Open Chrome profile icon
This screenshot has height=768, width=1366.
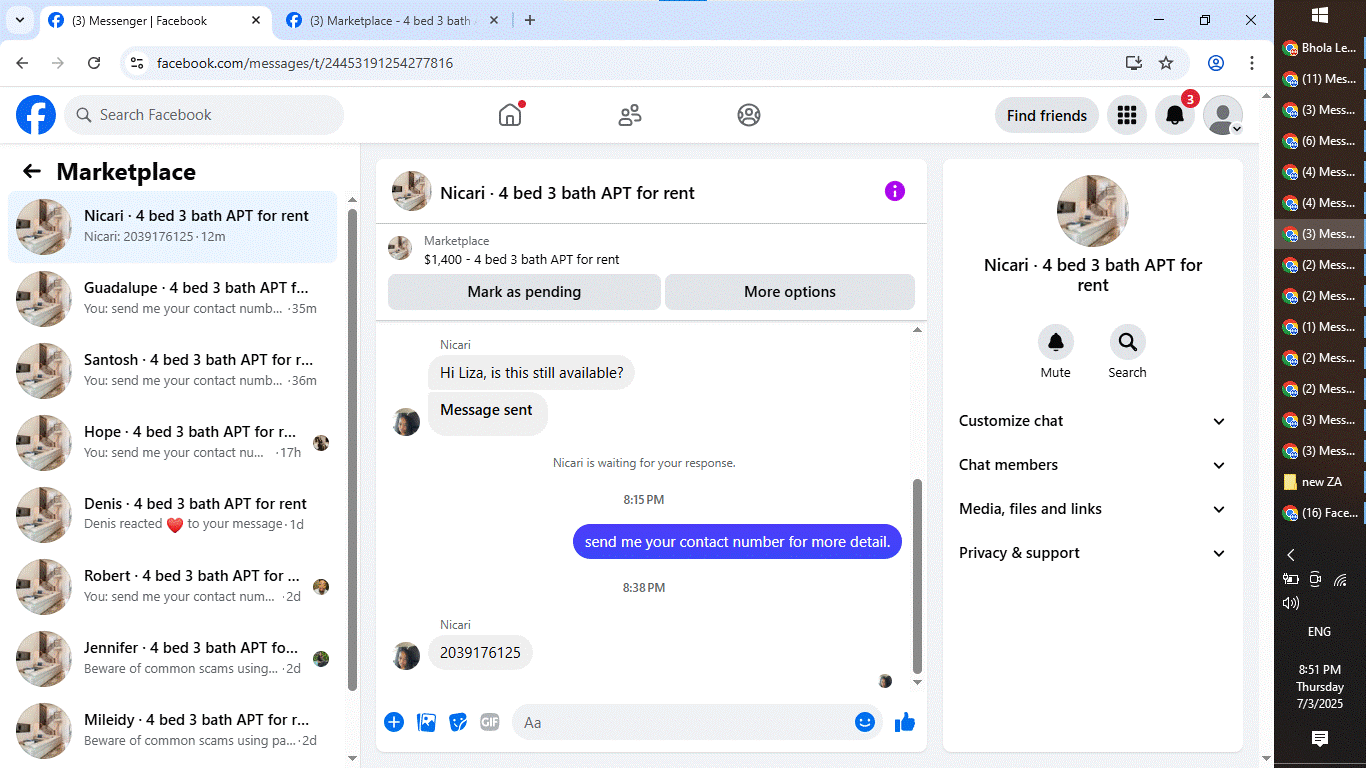coord(1216,63)
